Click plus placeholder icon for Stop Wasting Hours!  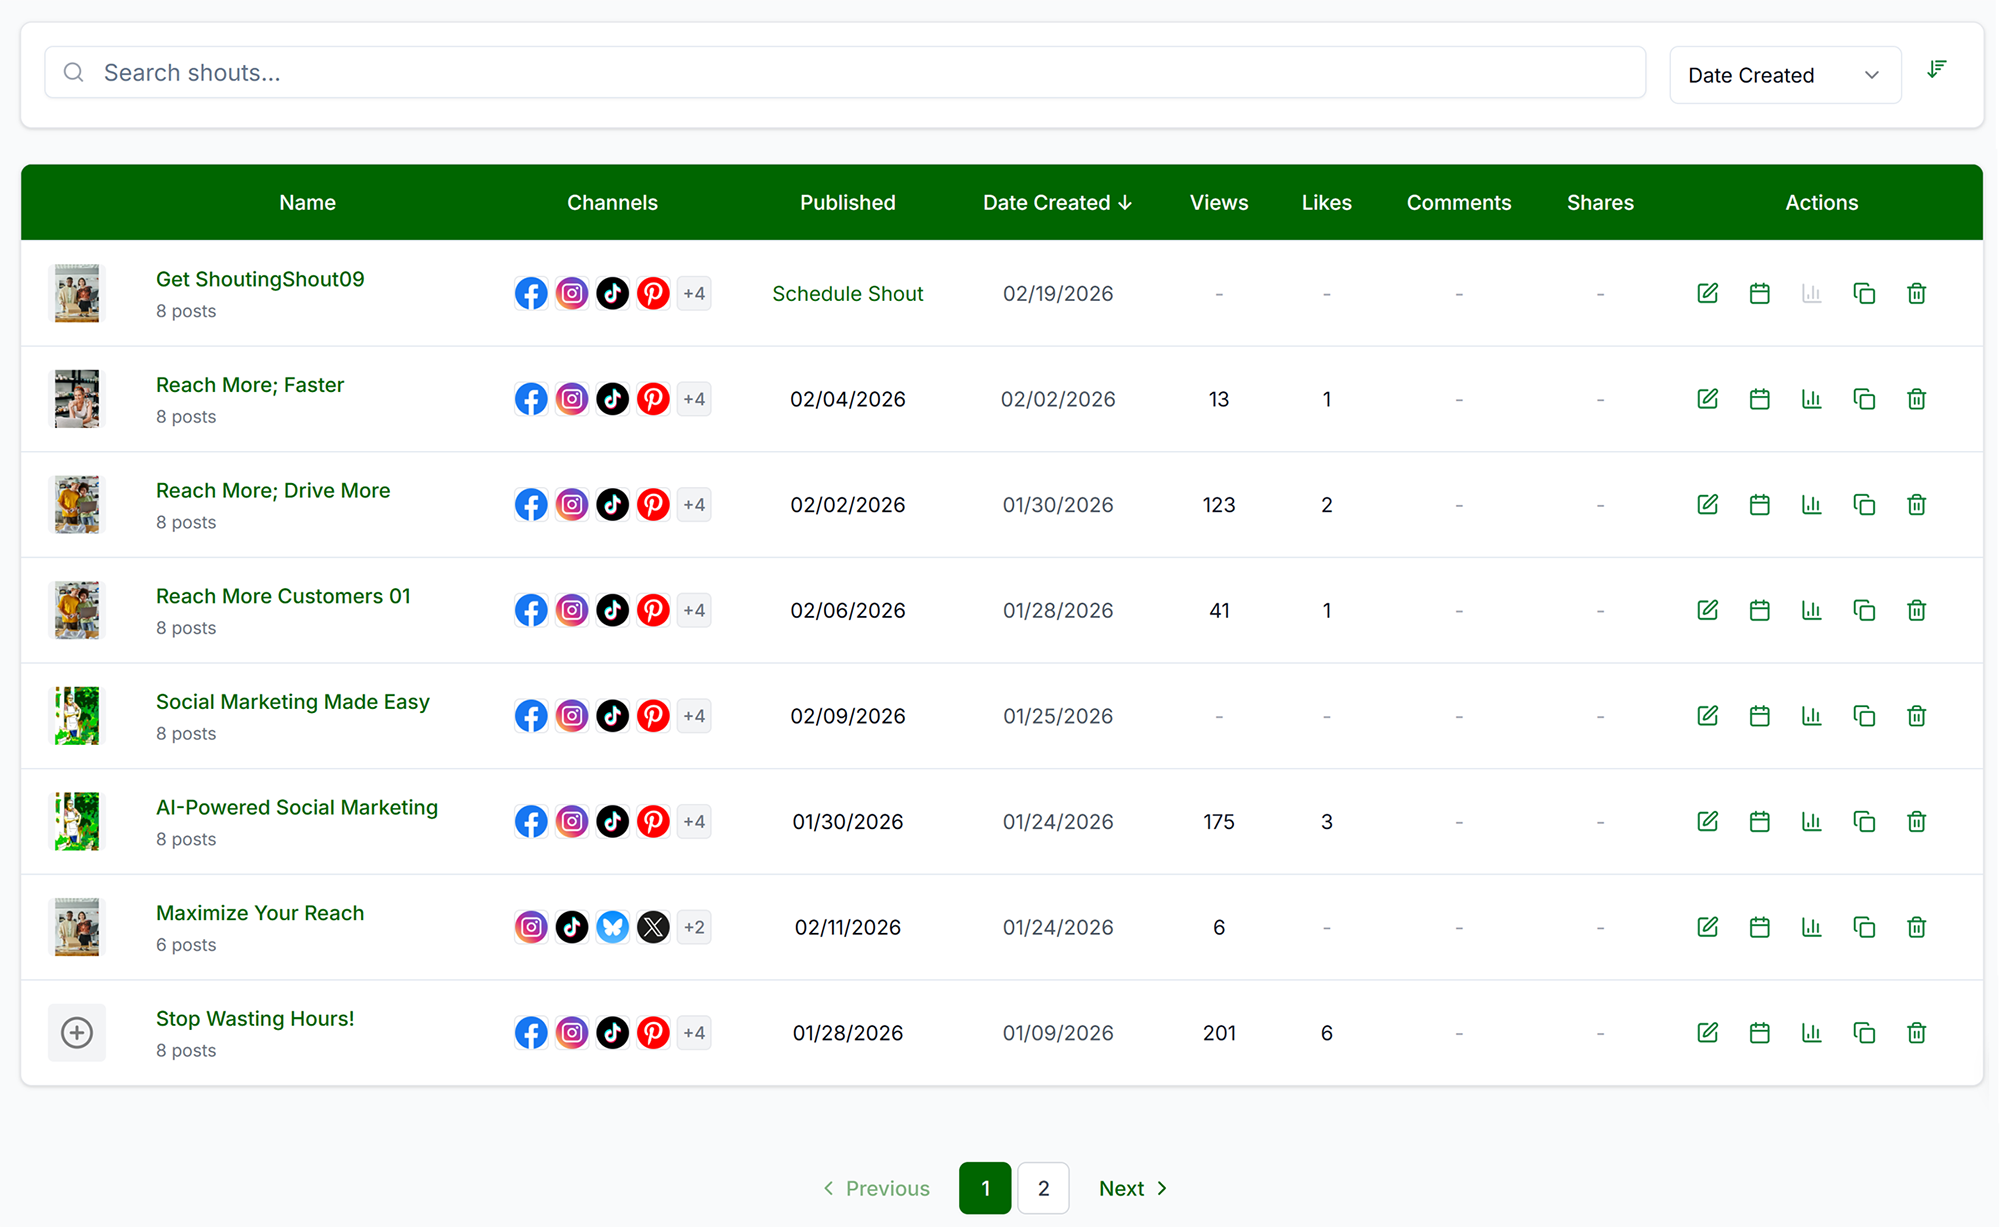(77, 1033)
